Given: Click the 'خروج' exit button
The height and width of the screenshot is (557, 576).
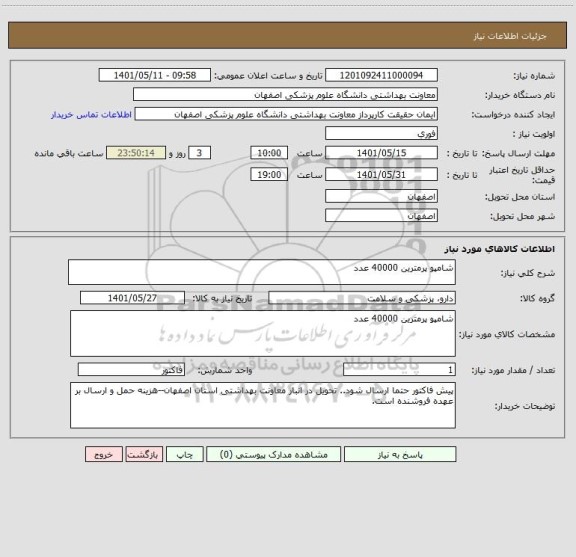Looking at the screenshot, I should 104,454.
